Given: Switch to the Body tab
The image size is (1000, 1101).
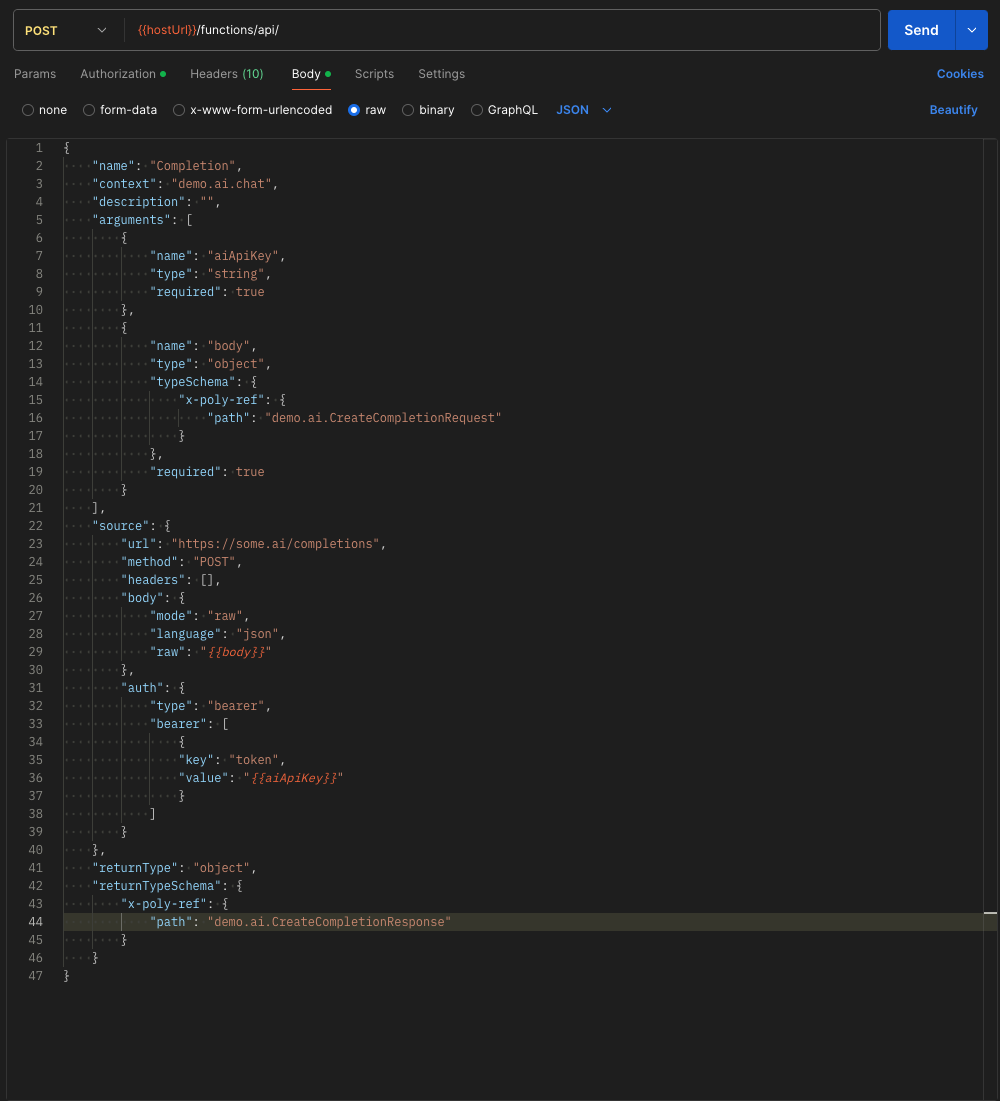Looking at the screenshot, I should point(308,74).
